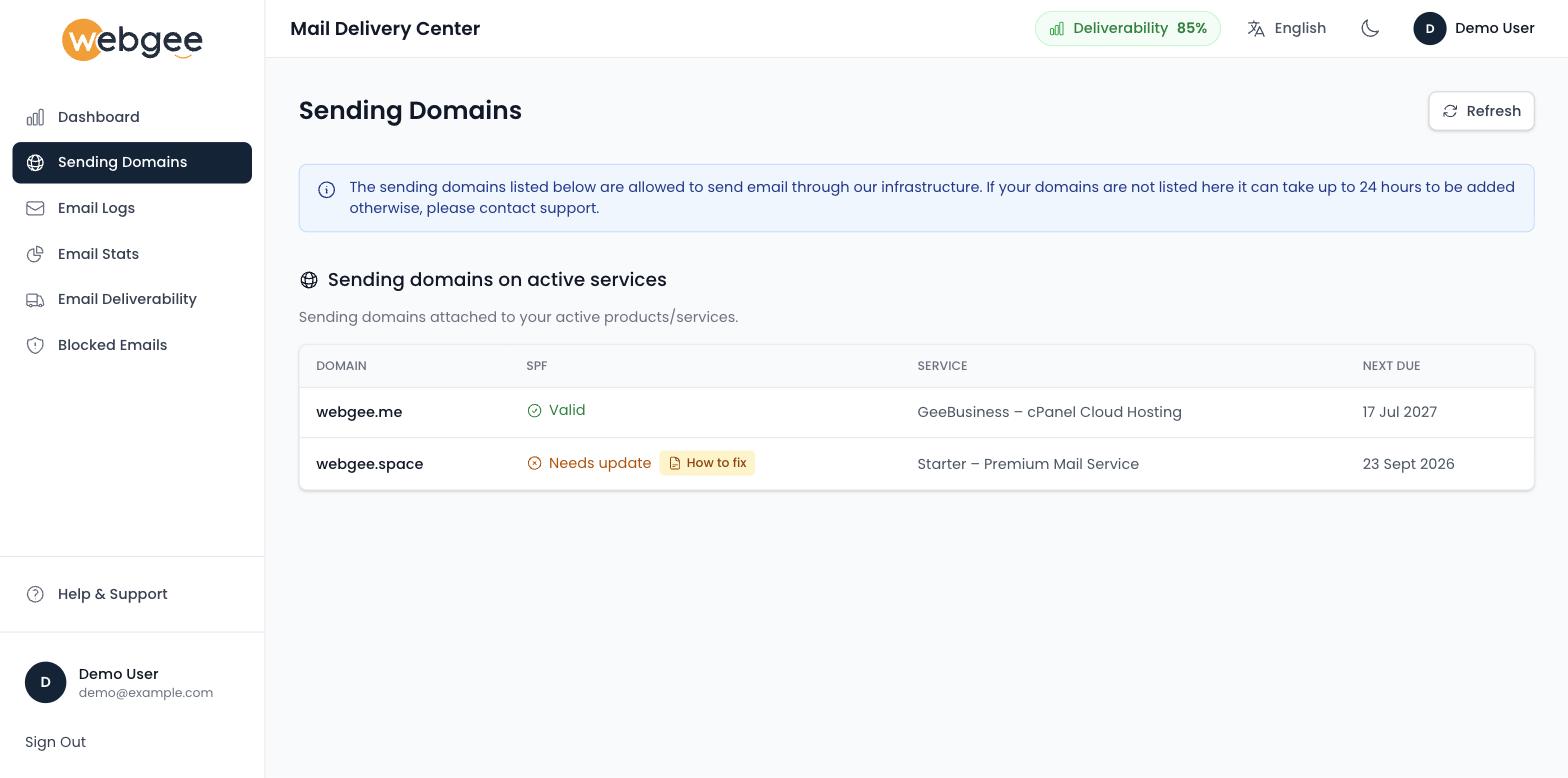The height and width of the screenshot is (778, 1568).
Task: Click the Demo User avatar in sidebar footer
Action: tap(45, 682)
